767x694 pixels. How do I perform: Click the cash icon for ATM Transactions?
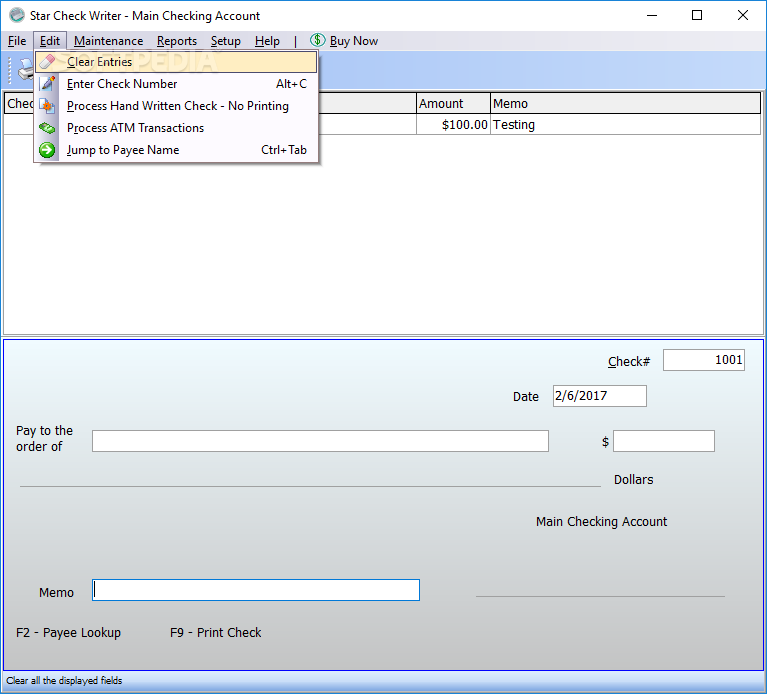coord(47,128)
